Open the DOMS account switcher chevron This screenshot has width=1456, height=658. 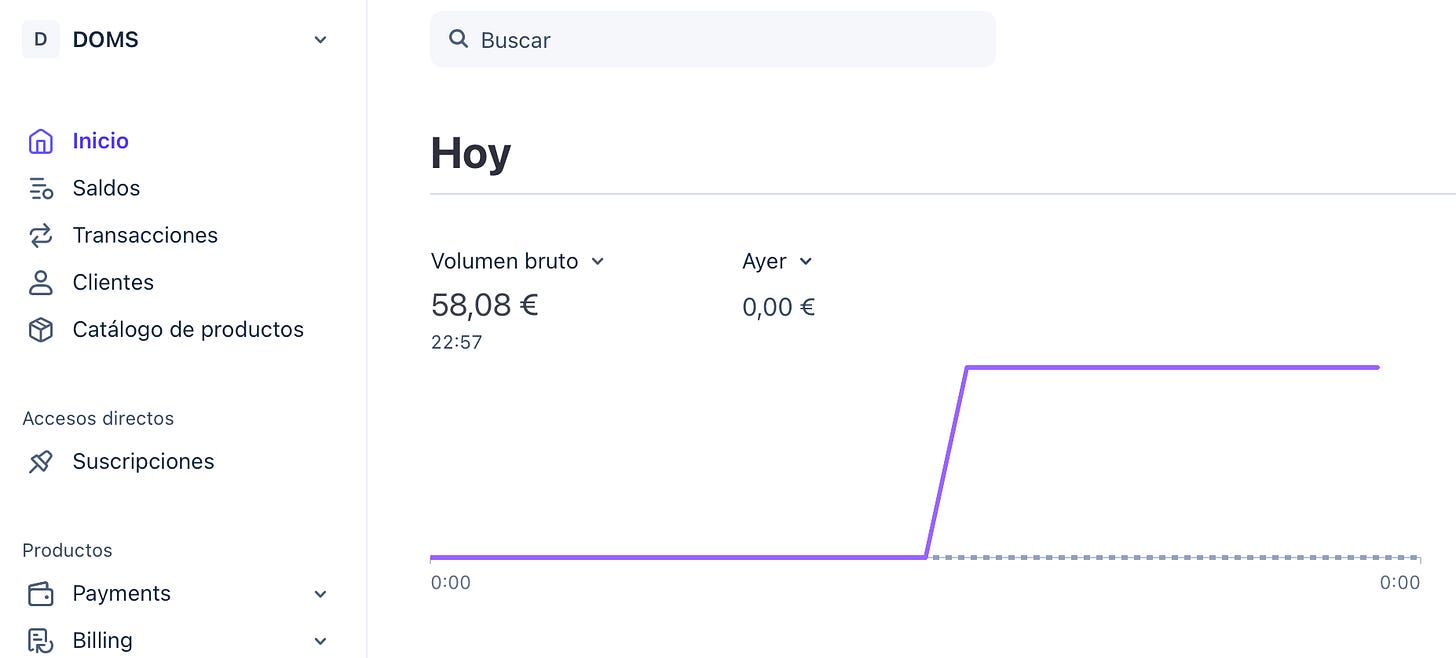coord(320,40)
